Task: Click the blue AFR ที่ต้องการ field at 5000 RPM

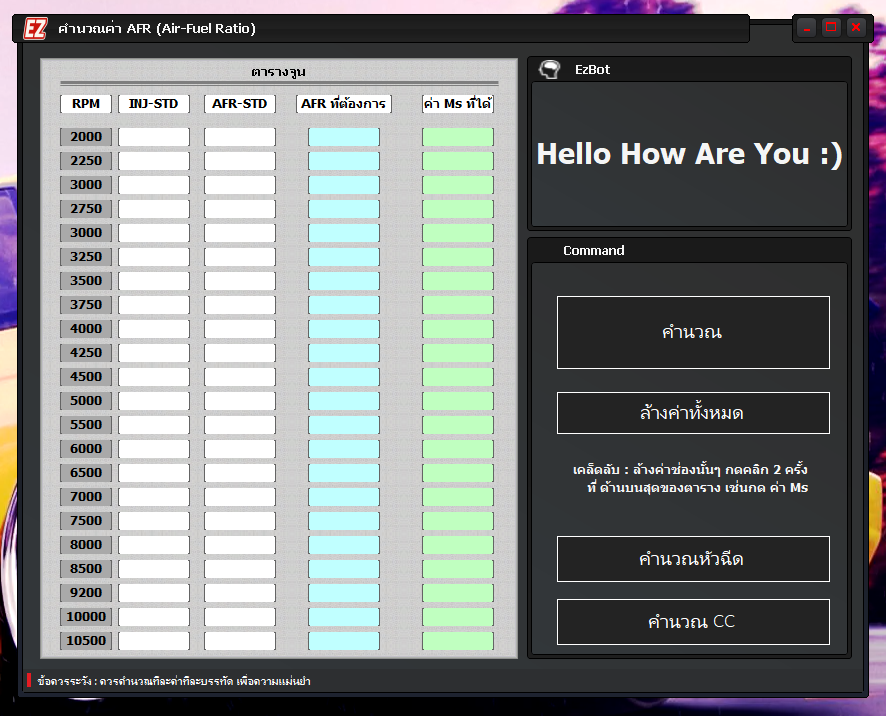Action: pyautogui.click(x=342, y=400)
